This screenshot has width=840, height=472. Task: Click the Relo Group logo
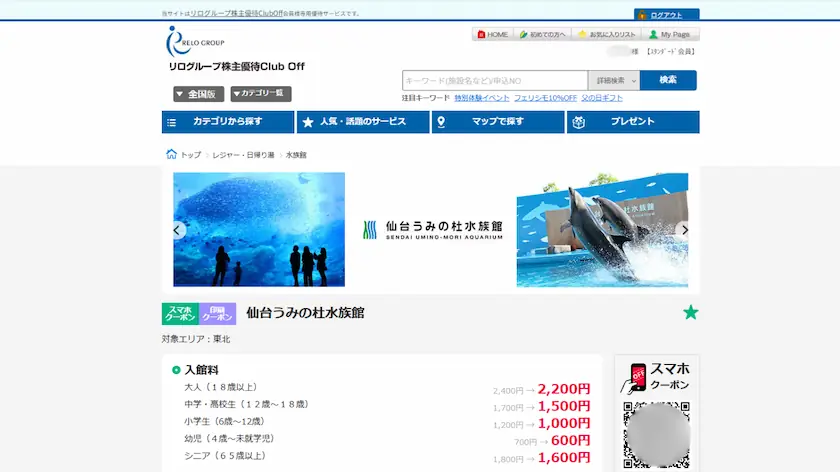[196, 42]
